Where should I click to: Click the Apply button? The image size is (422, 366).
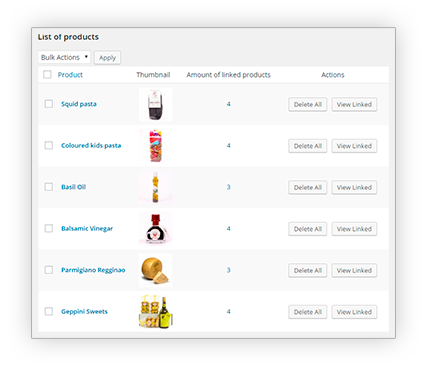[107, 58]
